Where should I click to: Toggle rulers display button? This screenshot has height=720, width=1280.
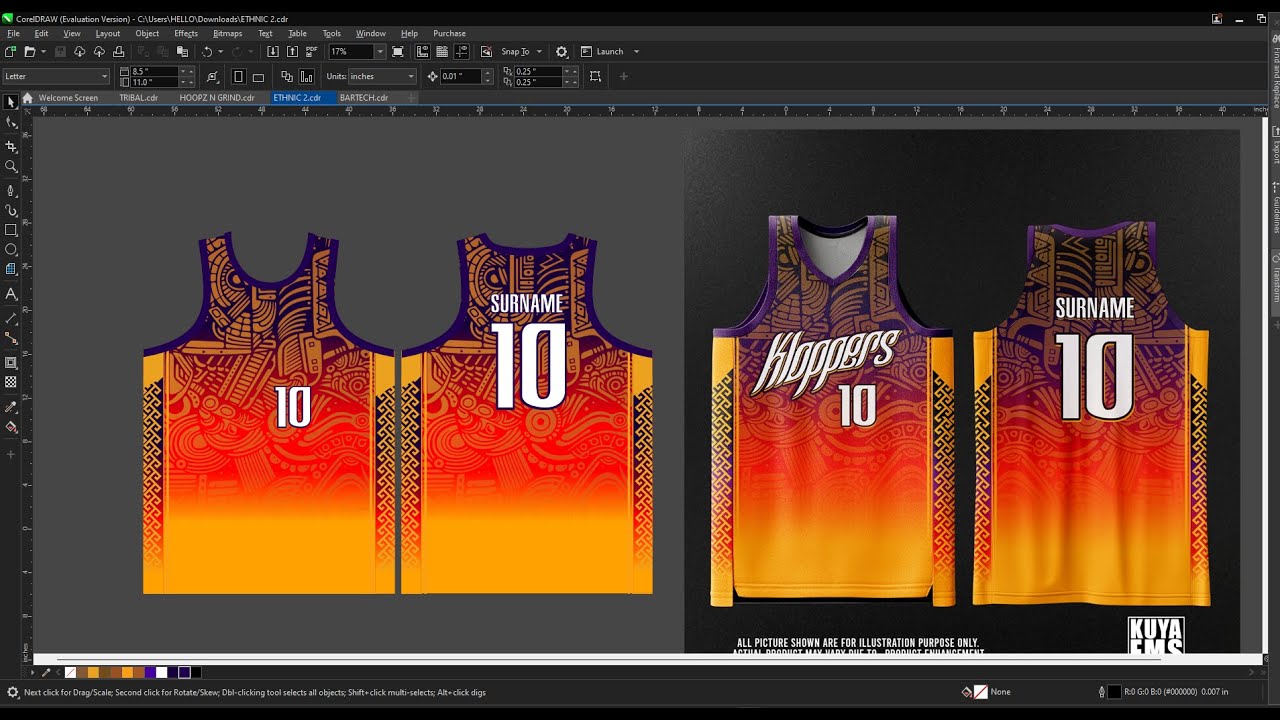[x=422, y=51]
